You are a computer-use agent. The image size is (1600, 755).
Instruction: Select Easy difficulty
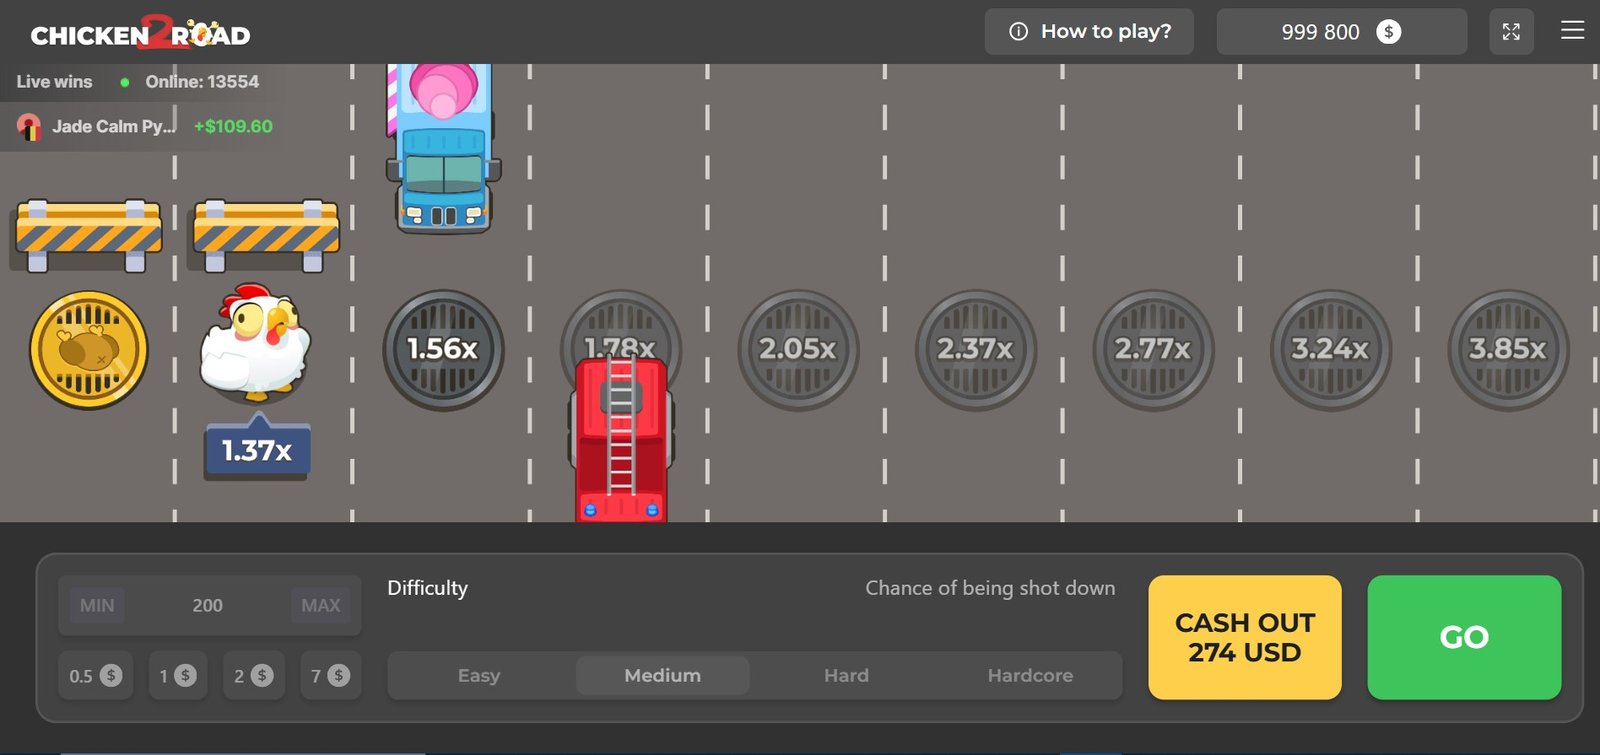(x=479, y=676)
